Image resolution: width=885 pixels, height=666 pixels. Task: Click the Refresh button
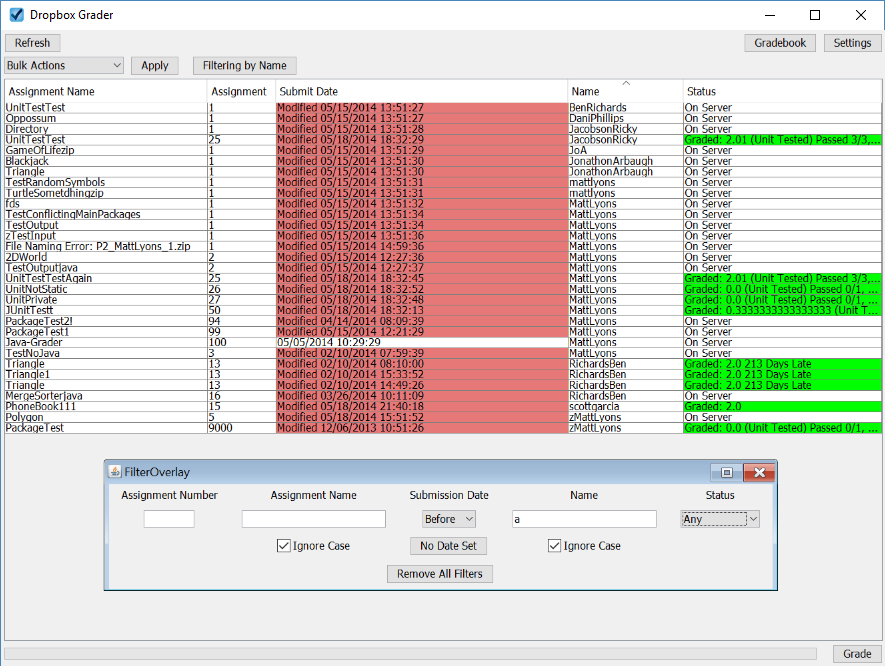[33, 43]
